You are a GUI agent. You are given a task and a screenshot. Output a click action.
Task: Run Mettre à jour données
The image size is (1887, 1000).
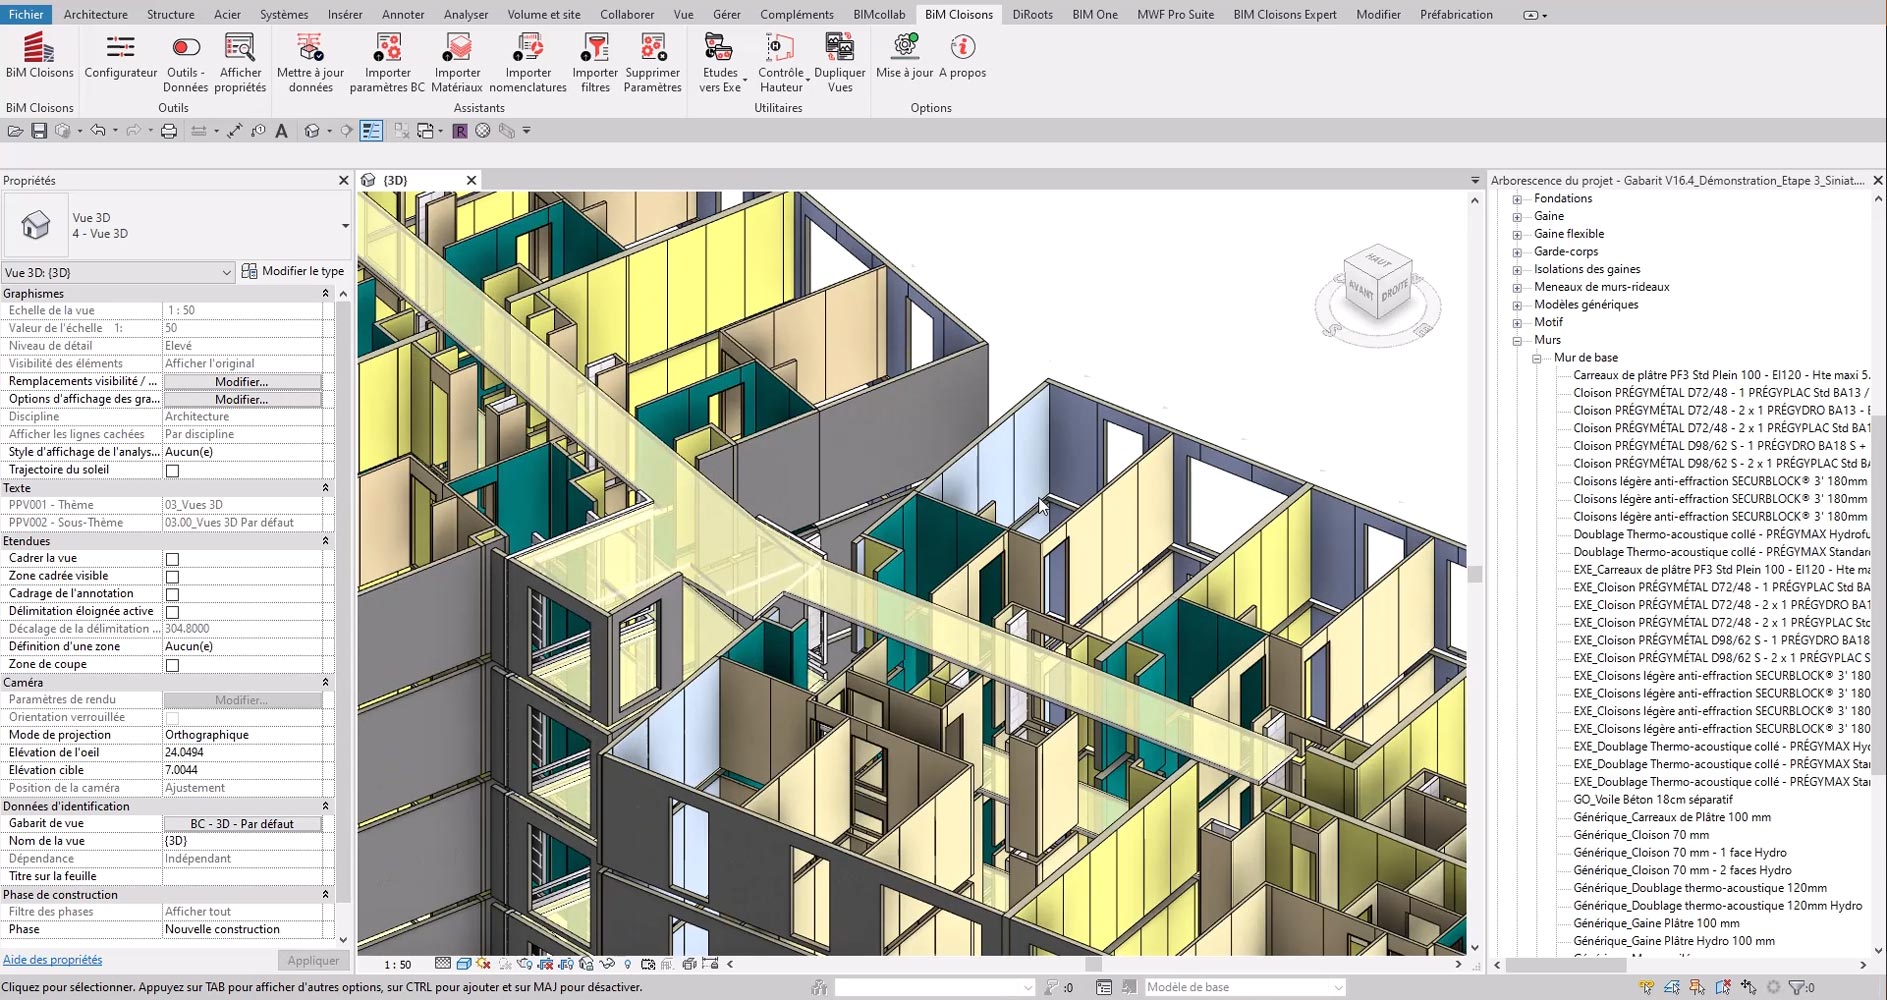tap(310, 63)
